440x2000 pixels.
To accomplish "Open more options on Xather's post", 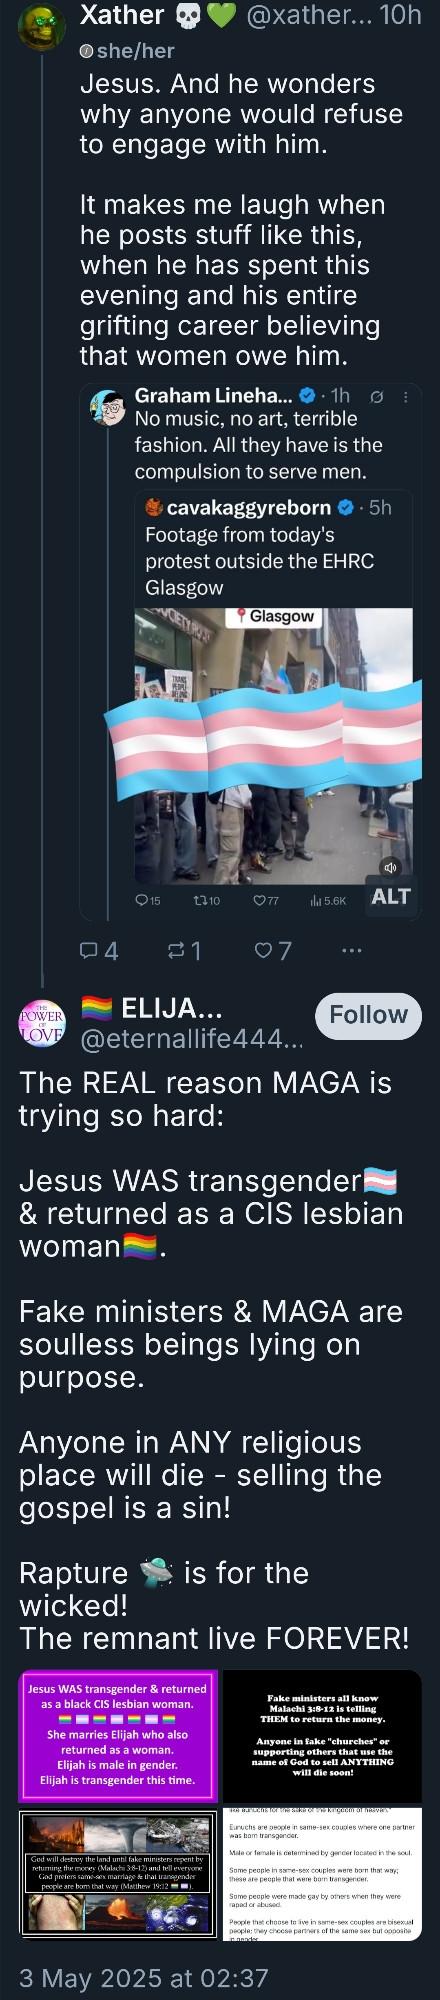I will (x=351, y=950).
